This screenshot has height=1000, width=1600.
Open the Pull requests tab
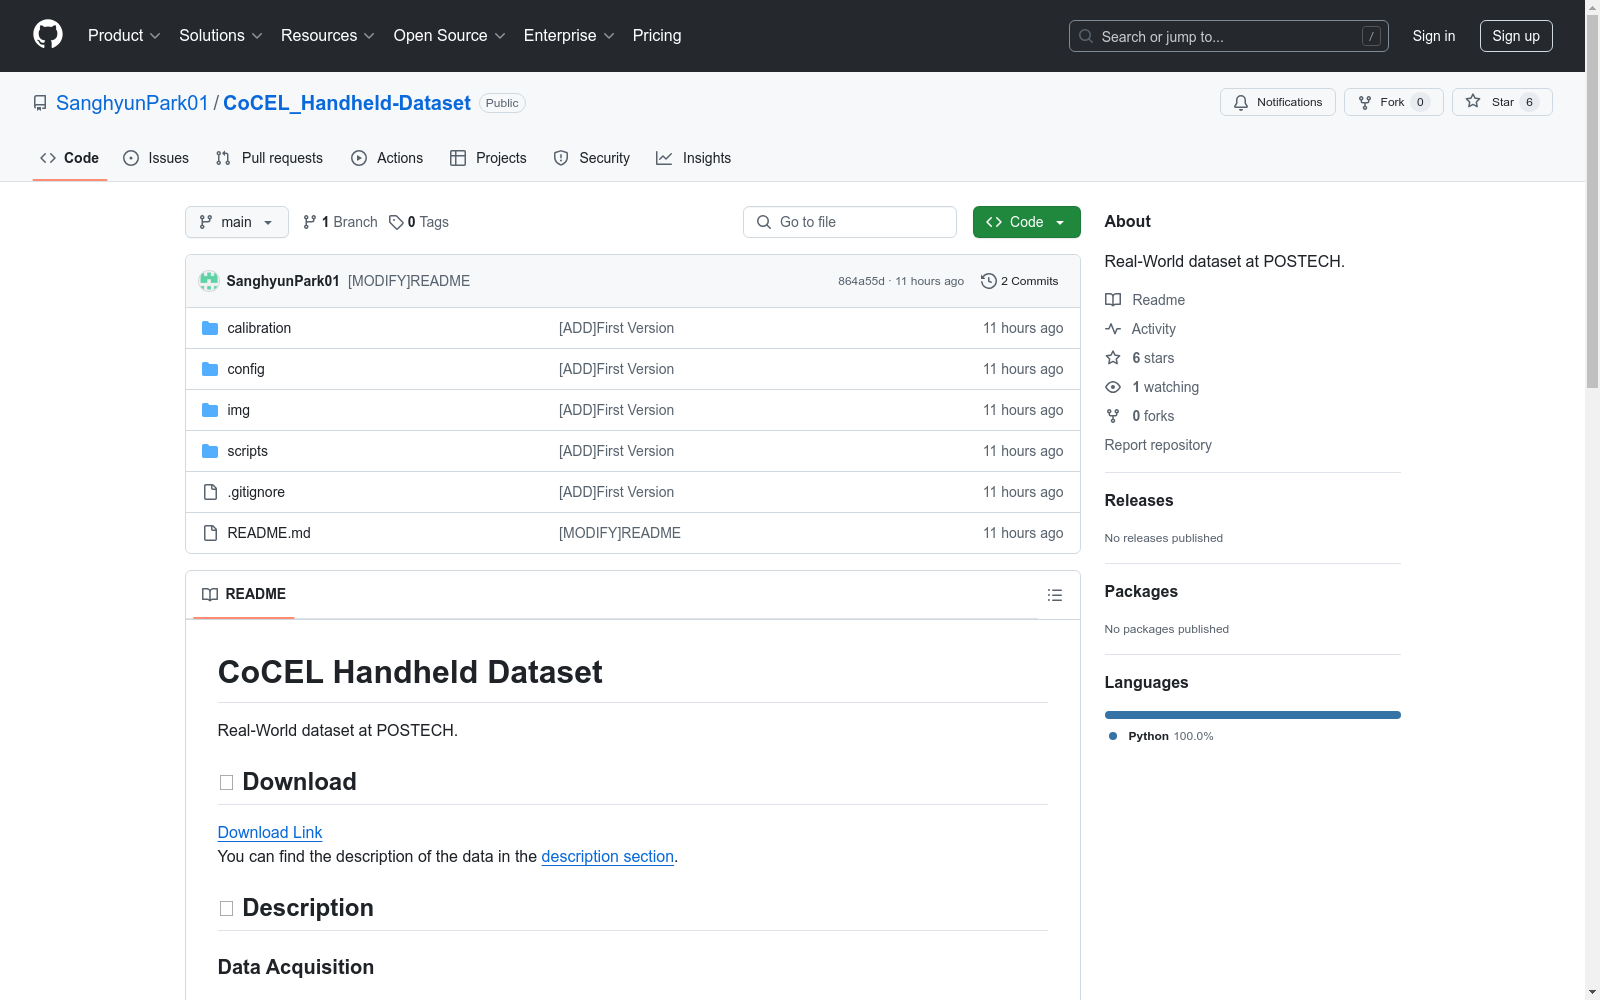coord(269,158)
